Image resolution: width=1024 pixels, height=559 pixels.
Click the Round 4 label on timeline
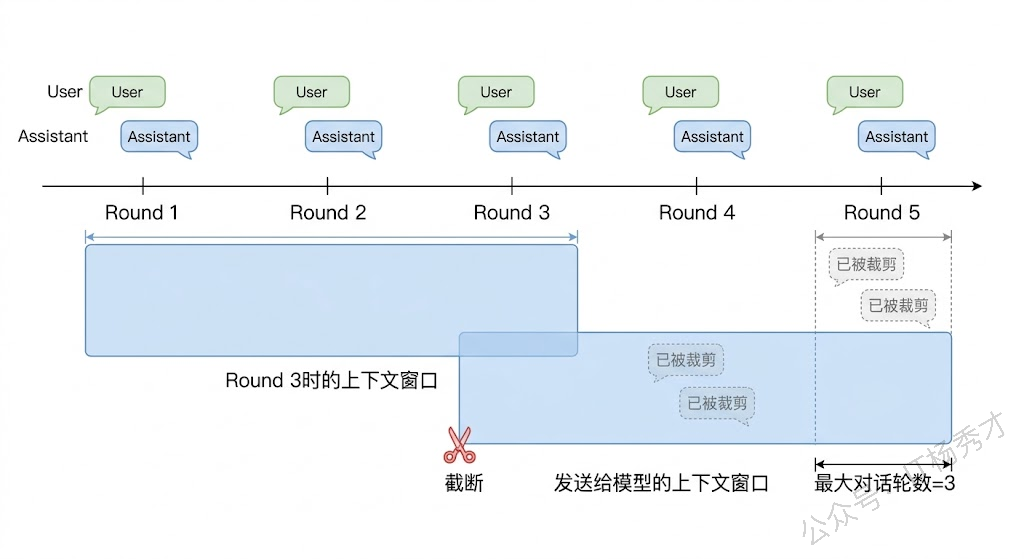coord(696,213)
